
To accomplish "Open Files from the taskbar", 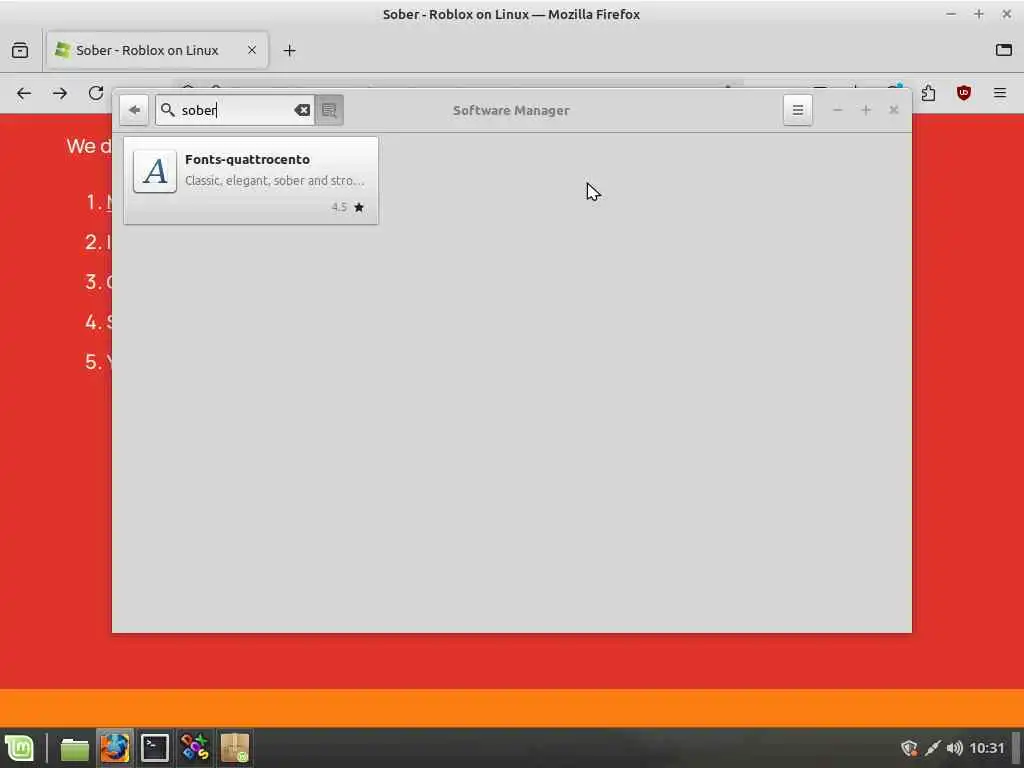I will pos(74,748).
